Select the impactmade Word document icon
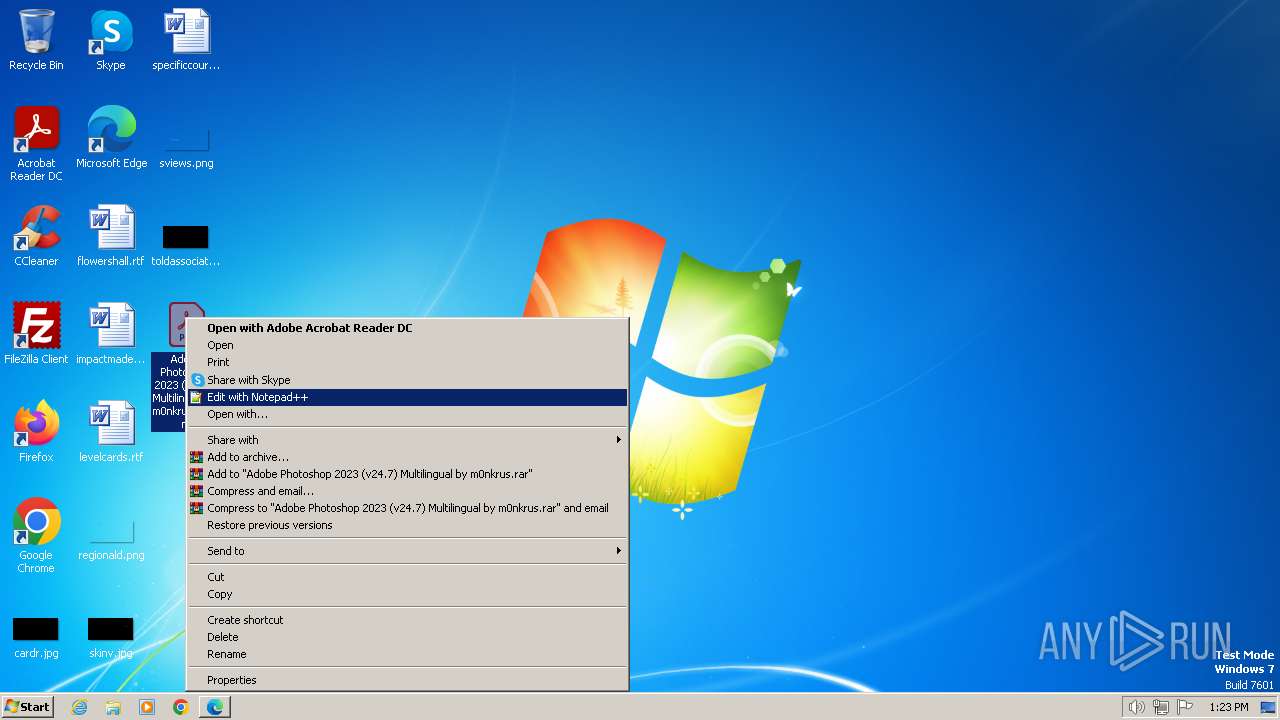Image resolution: width=1280 pixels, height=720 pixels. [x=111, y=334]
